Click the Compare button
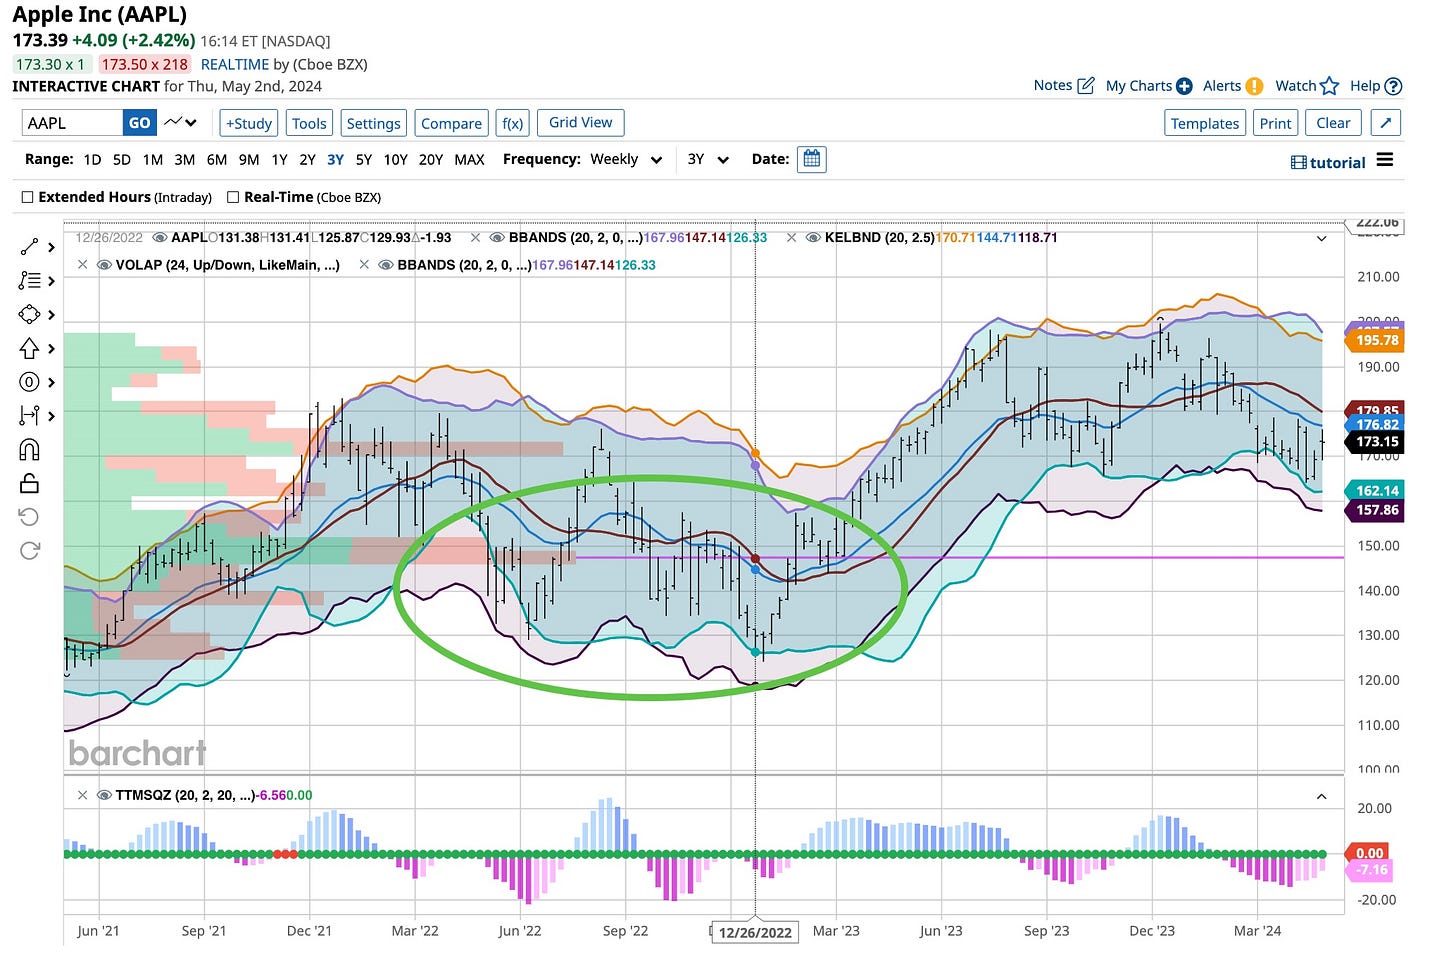This screenshot has width=1456, height=963. [x=451, y=123]
